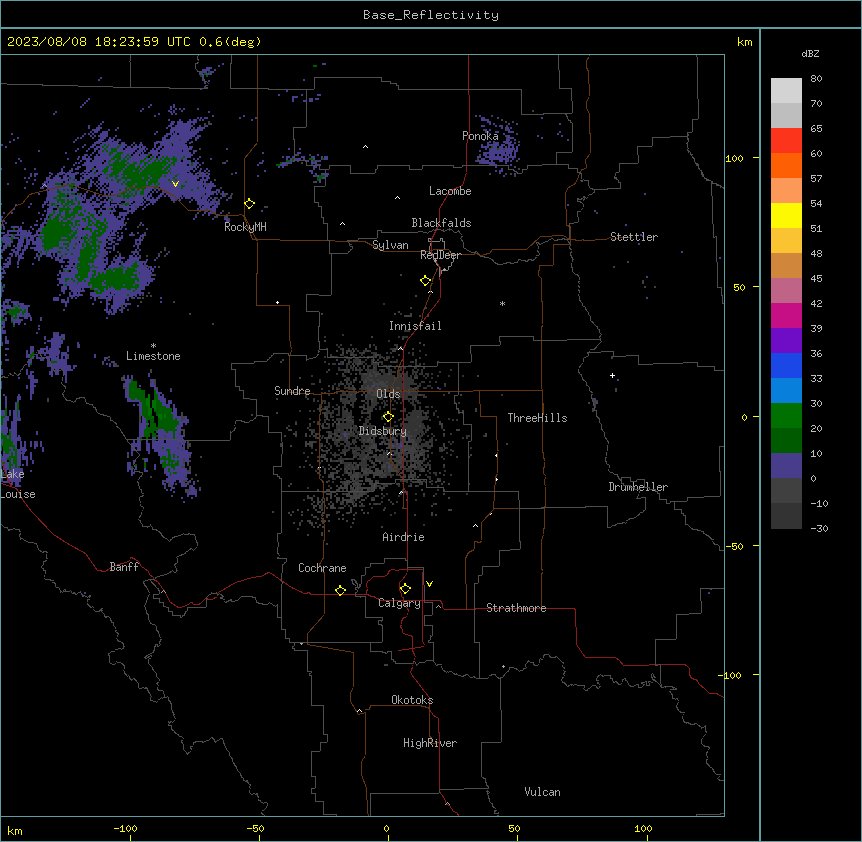The image size is (862, 842).
Task: Click the 50 tick on the bottom axis
Action: tap(514, 828)
